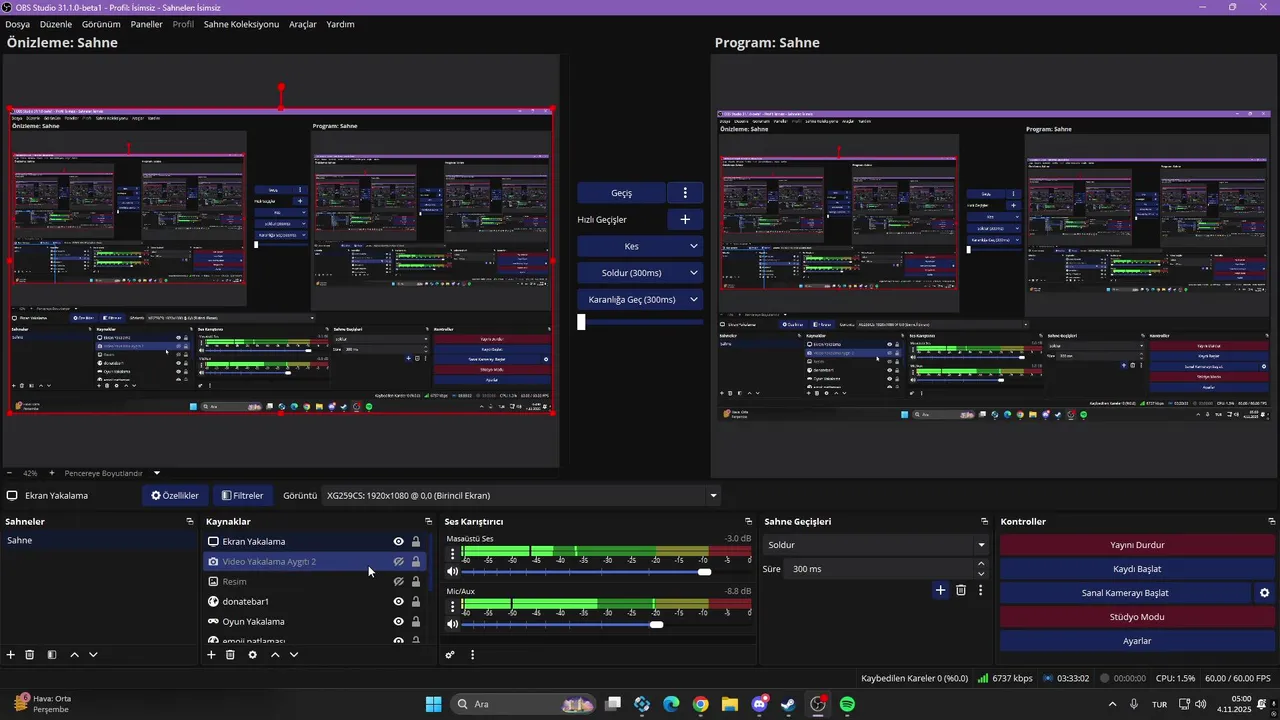This screenshot has width=1280, height=720.
Task: Undock the Sahneler panel
Action: pyautogui.click(x=190, y=521)
